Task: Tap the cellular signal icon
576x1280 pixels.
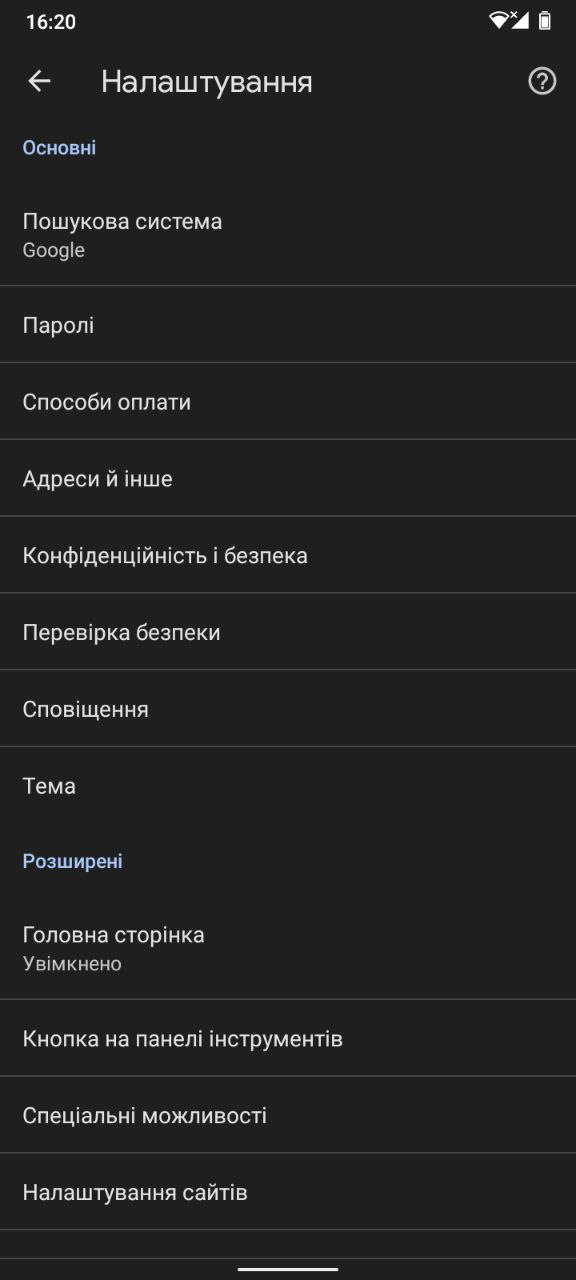Action: (519, 20)
